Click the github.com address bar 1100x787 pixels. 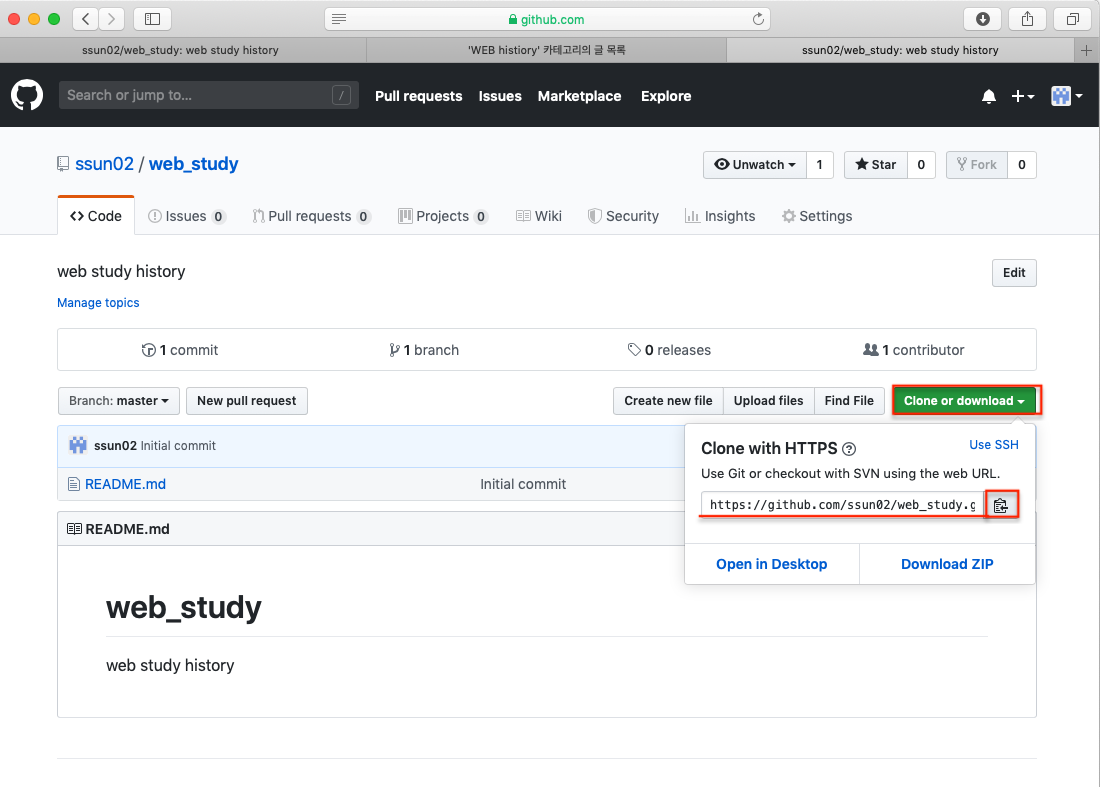[x=547, y=19]
